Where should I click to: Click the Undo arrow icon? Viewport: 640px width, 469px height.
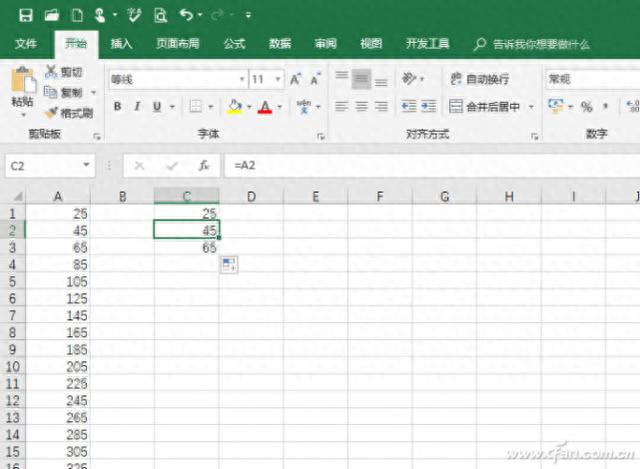(x=186, y=15)
